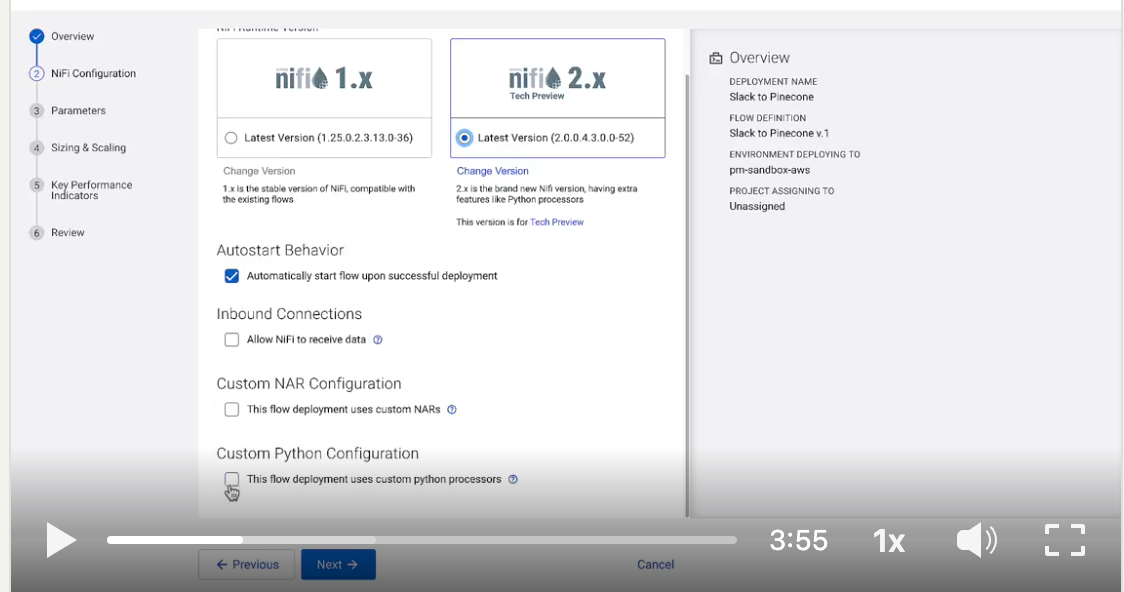Click the Overview clipboard icon in summary panel
This screenshot has height=592, width=1124.
pos(714,57)
